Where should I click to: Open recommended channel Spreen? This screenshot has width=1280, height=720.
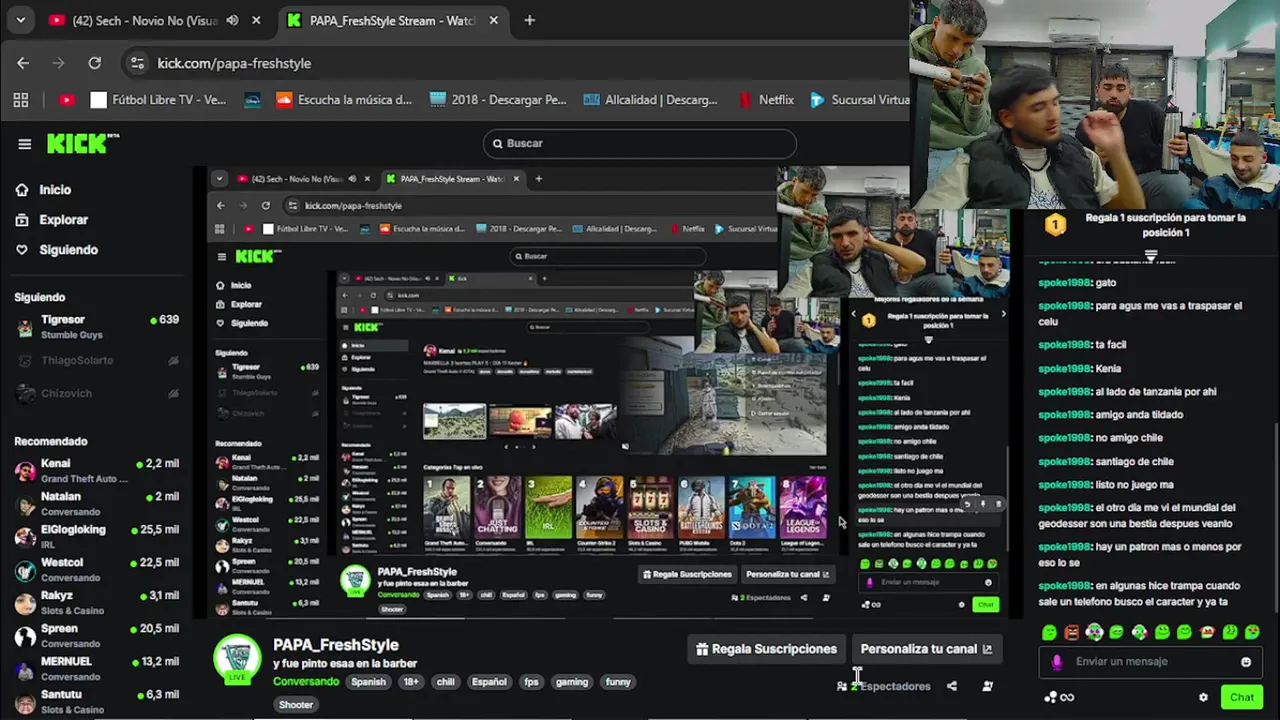pyautogui.click(x=96, y=635)
